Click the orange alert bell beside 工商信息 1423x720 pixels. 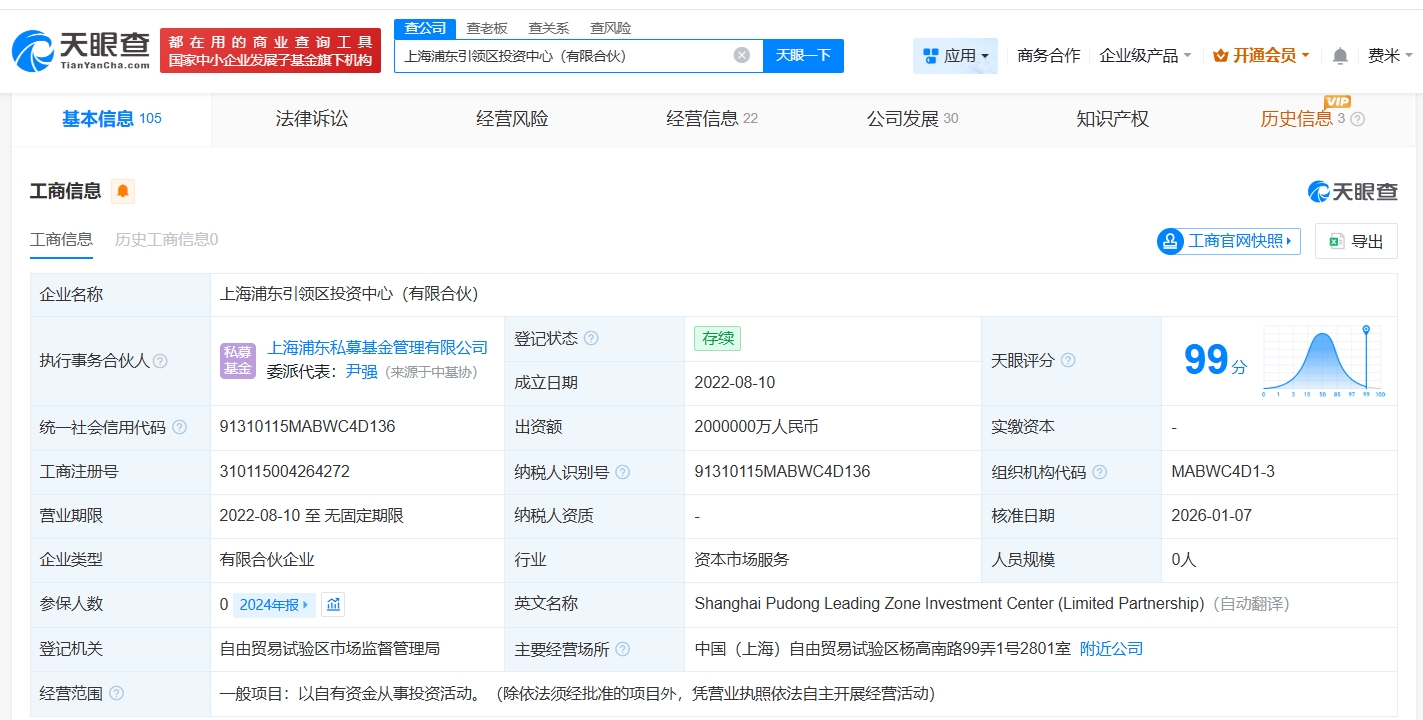point(123,191)
